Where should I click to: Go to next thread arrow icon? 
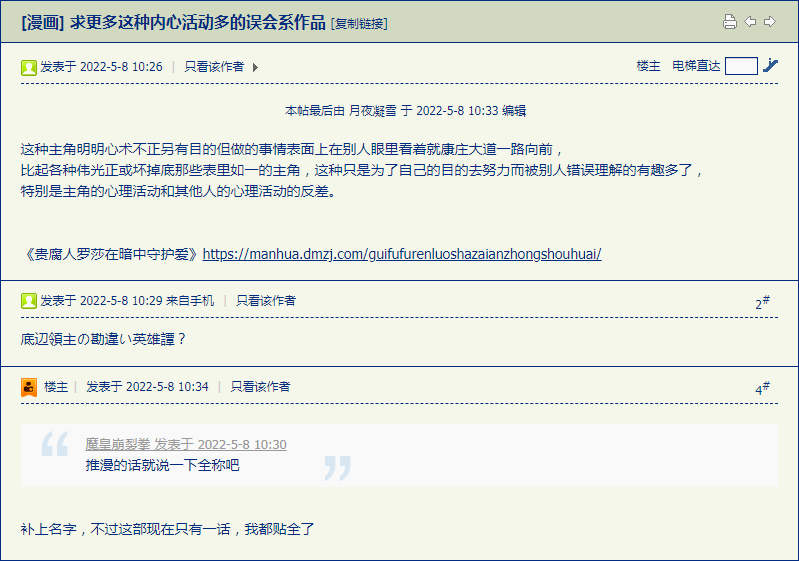tap(770, 22)
